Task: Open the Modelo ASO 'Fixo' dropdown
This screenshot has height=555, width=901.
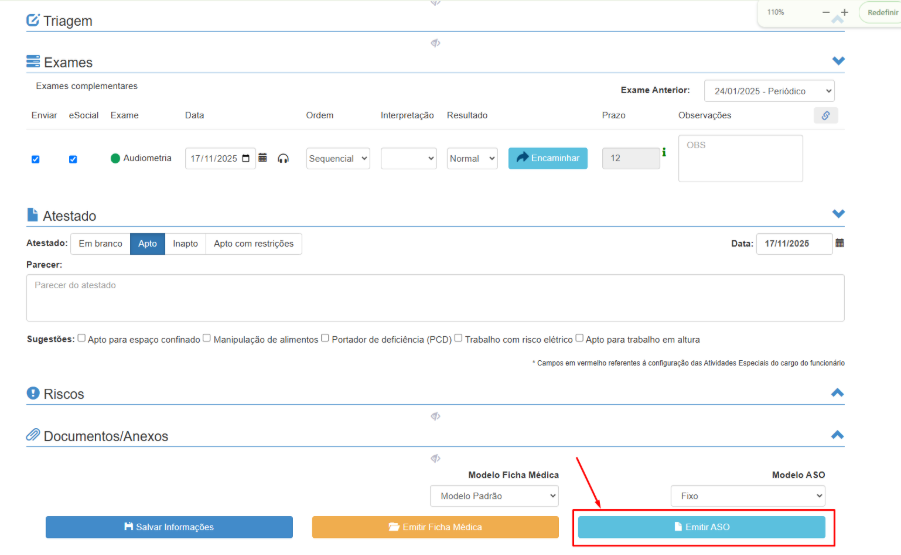Action: pyautogui.click(x=747, y=496)
